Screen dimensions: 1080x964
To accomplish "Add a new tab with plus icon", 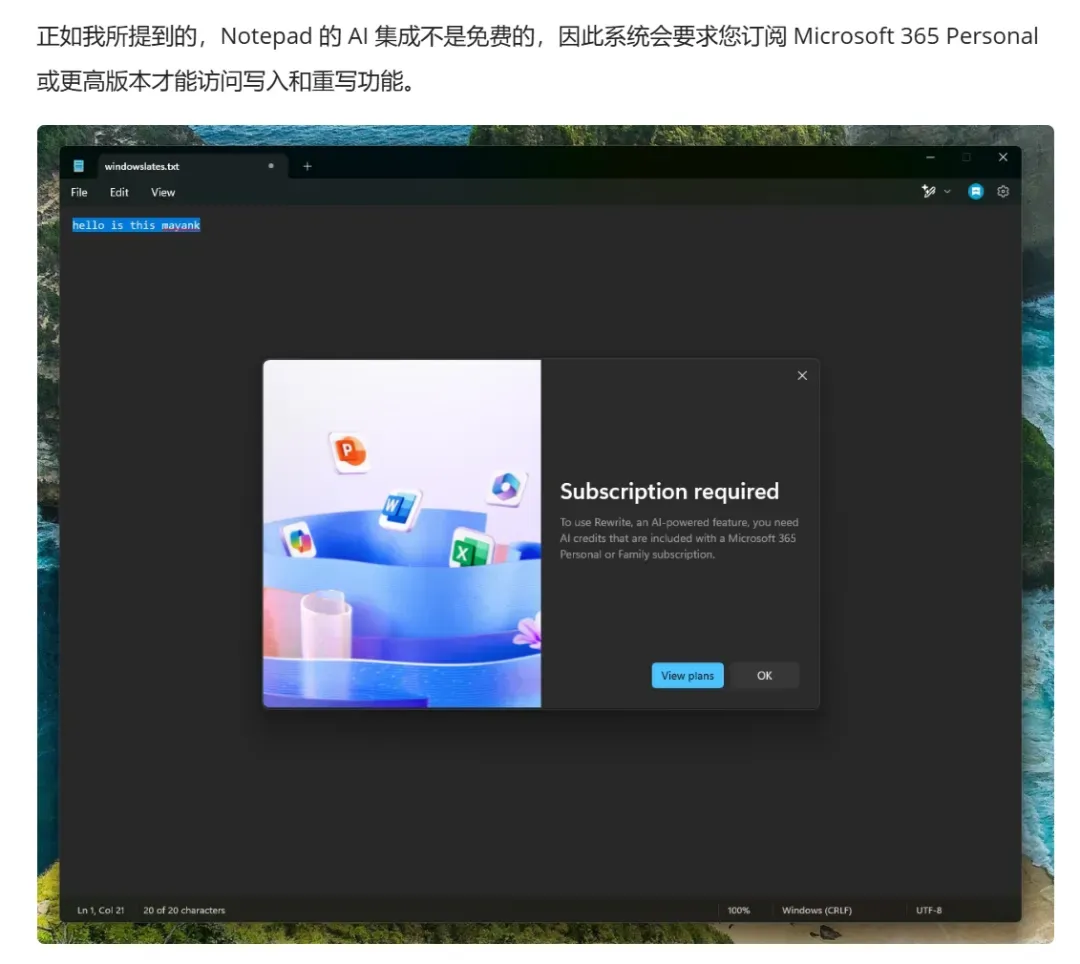I will tap(307, 166).
